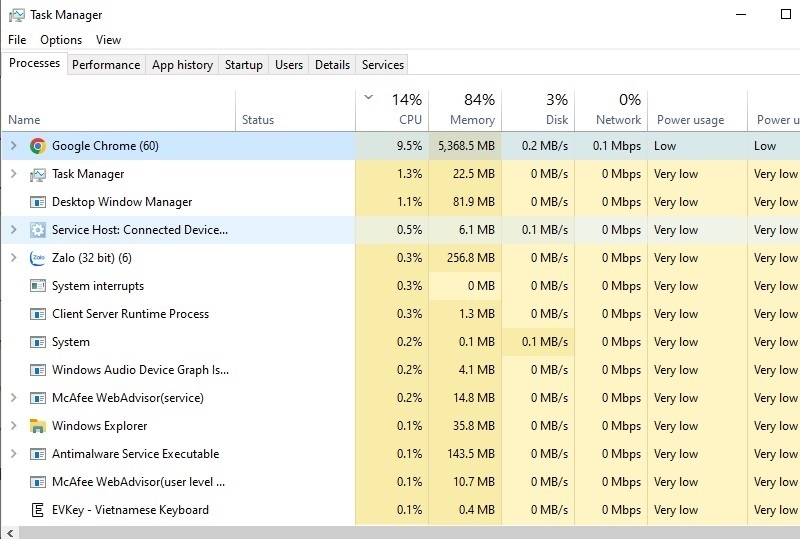Open the Options menu
Screen dimensions: 800x539
[61, 40]
